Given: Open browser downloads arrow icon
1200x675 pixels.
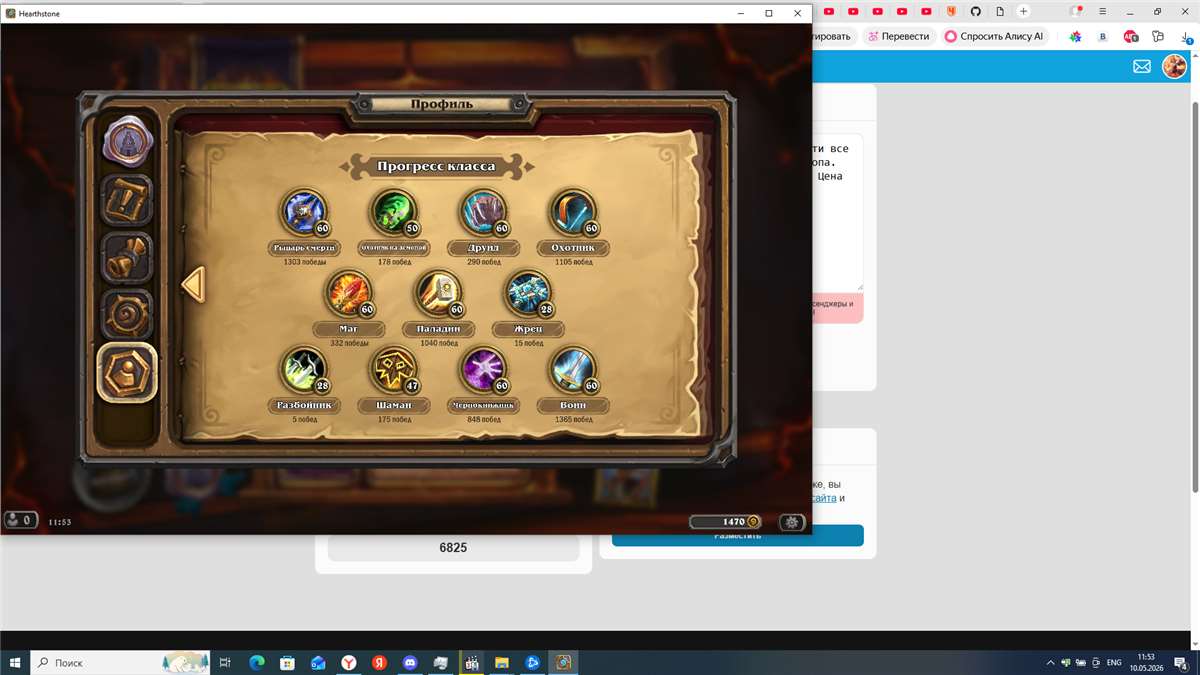Looking at the screenshot, I should (1186, 36).
